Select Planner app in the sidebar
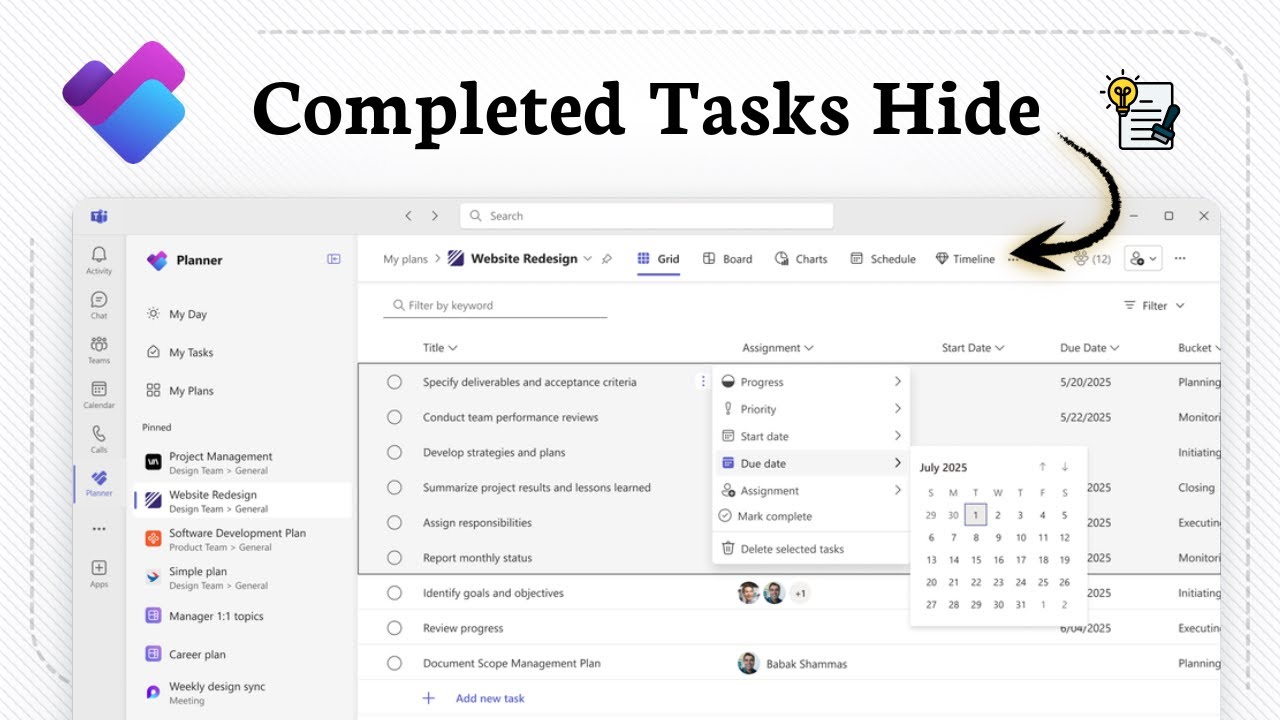Viewport: 1280px width, 720px height. click(x=99, y=483)
